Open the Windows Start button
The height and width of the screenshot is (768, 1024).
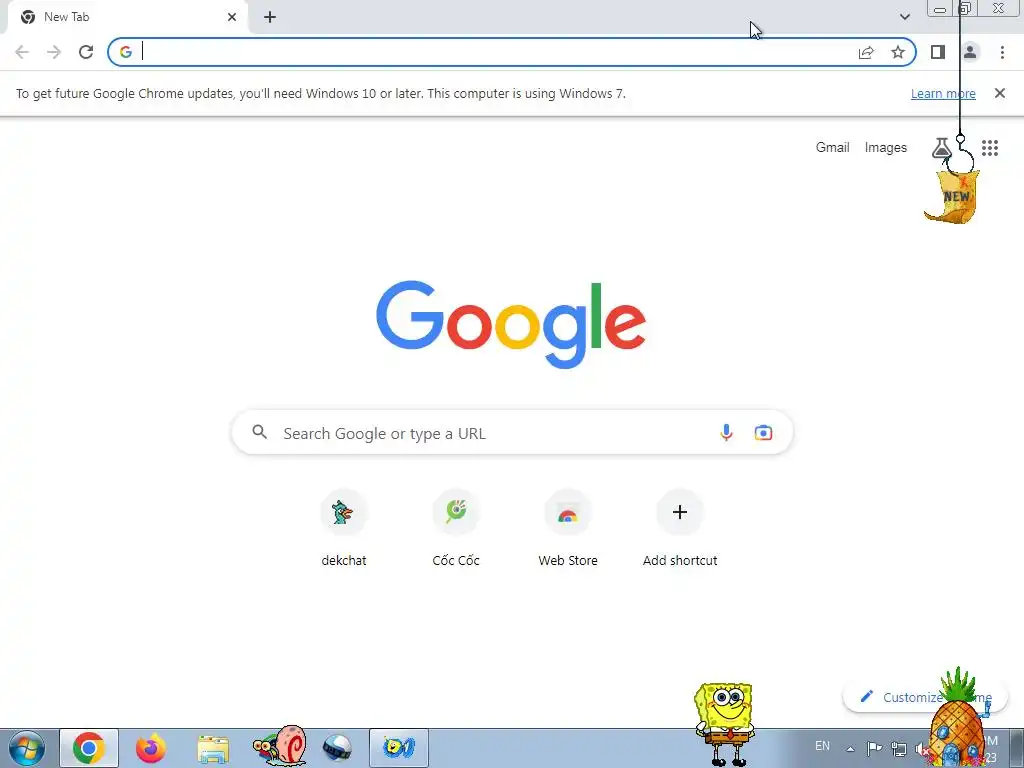[x=26, y=748]
